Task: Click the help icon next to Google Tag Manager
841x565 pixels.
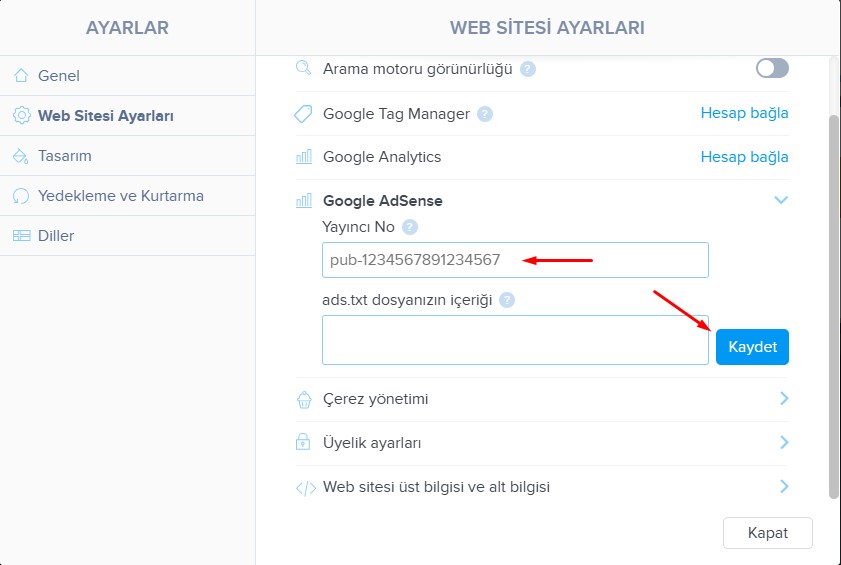Action: click(485, 114)
